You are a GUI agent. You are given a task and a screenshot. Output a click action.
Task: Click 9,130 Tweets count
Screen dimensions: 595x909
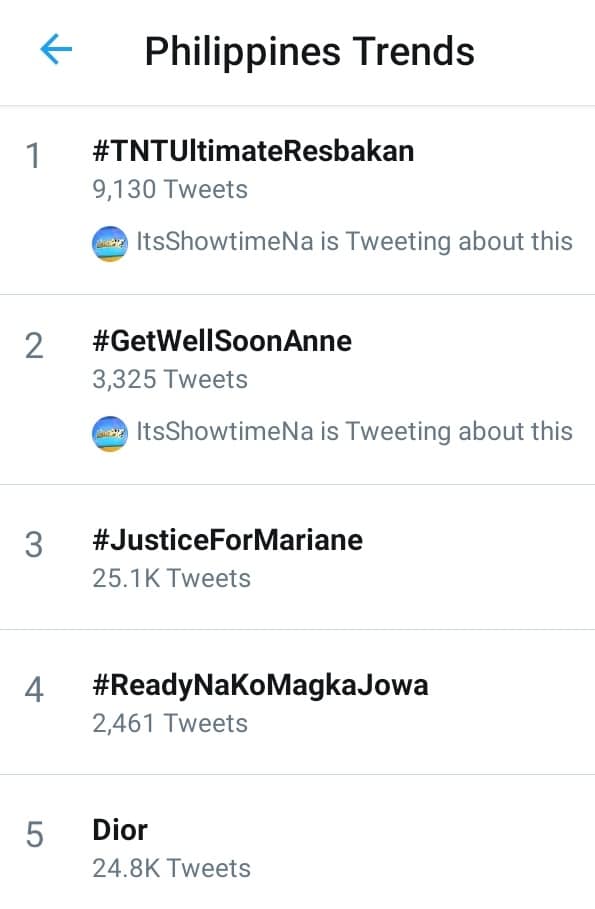pyautogui.click(x=170, y=190)
